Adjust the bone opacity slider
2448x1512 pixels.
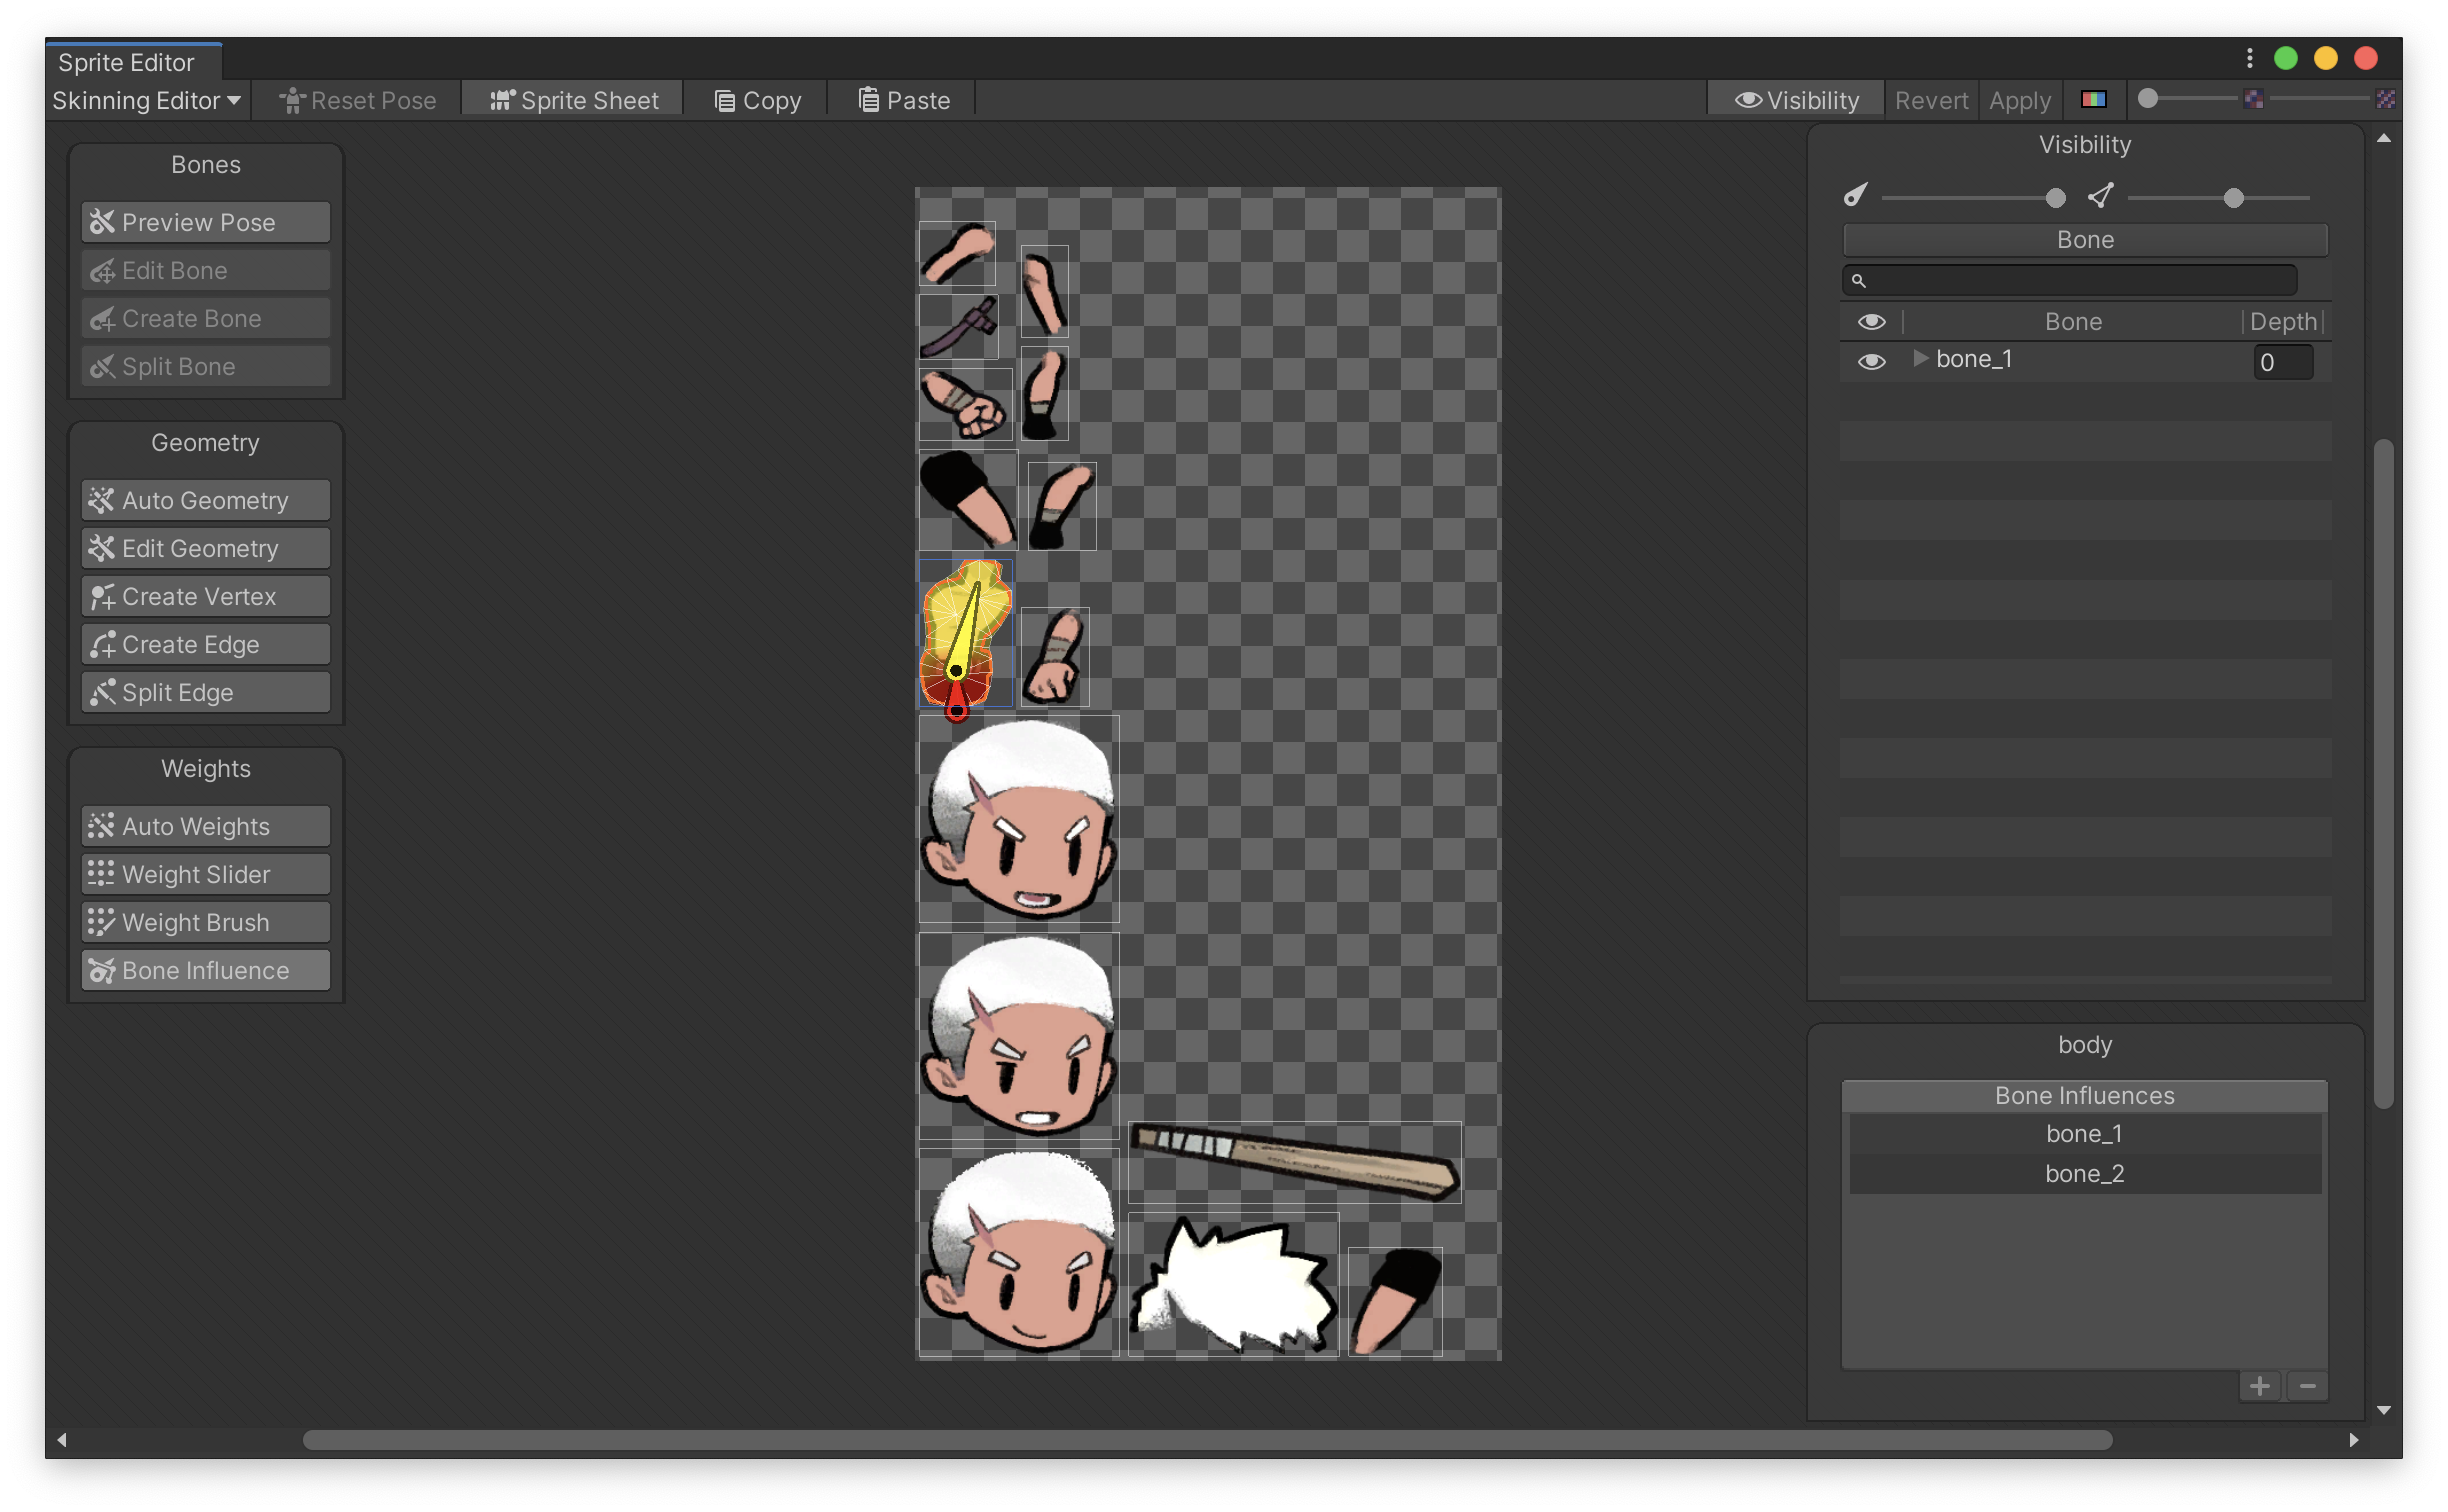tap(2056, 197)
